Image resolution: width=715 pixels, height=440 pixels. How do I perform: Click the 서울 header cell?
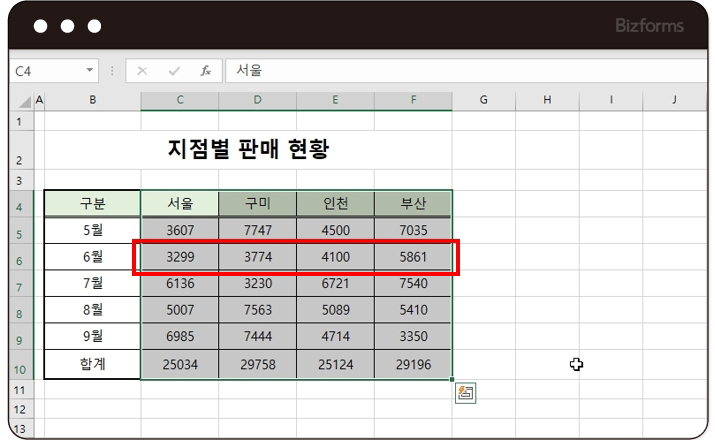[179, 204]
